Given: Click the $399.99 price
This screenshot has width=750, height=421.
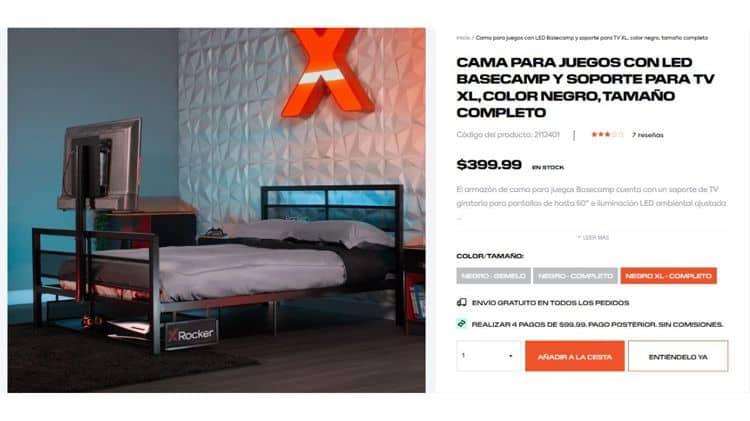Looking at the screenshot, I should click(489, 165).
